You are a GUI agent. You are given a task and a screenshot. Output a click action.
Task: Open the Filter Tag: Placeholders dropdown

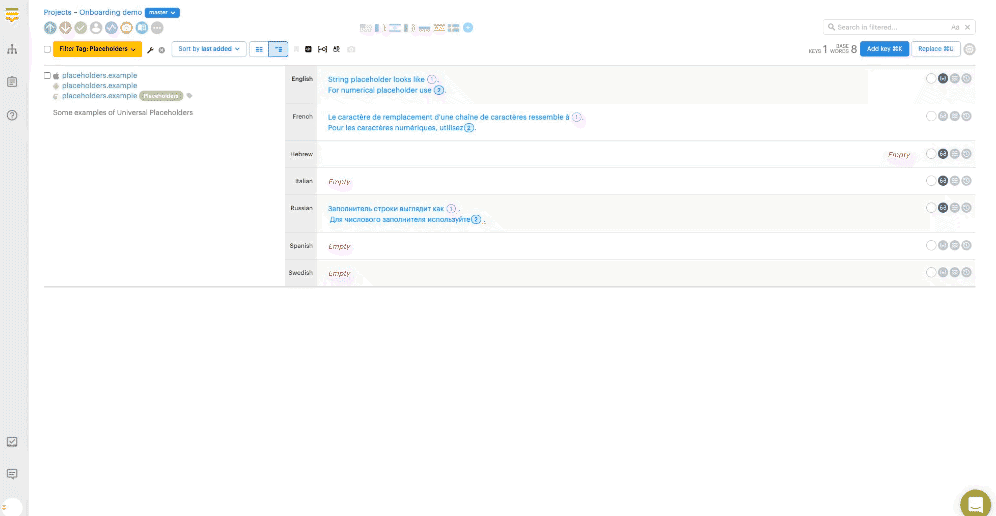[97, 49]
